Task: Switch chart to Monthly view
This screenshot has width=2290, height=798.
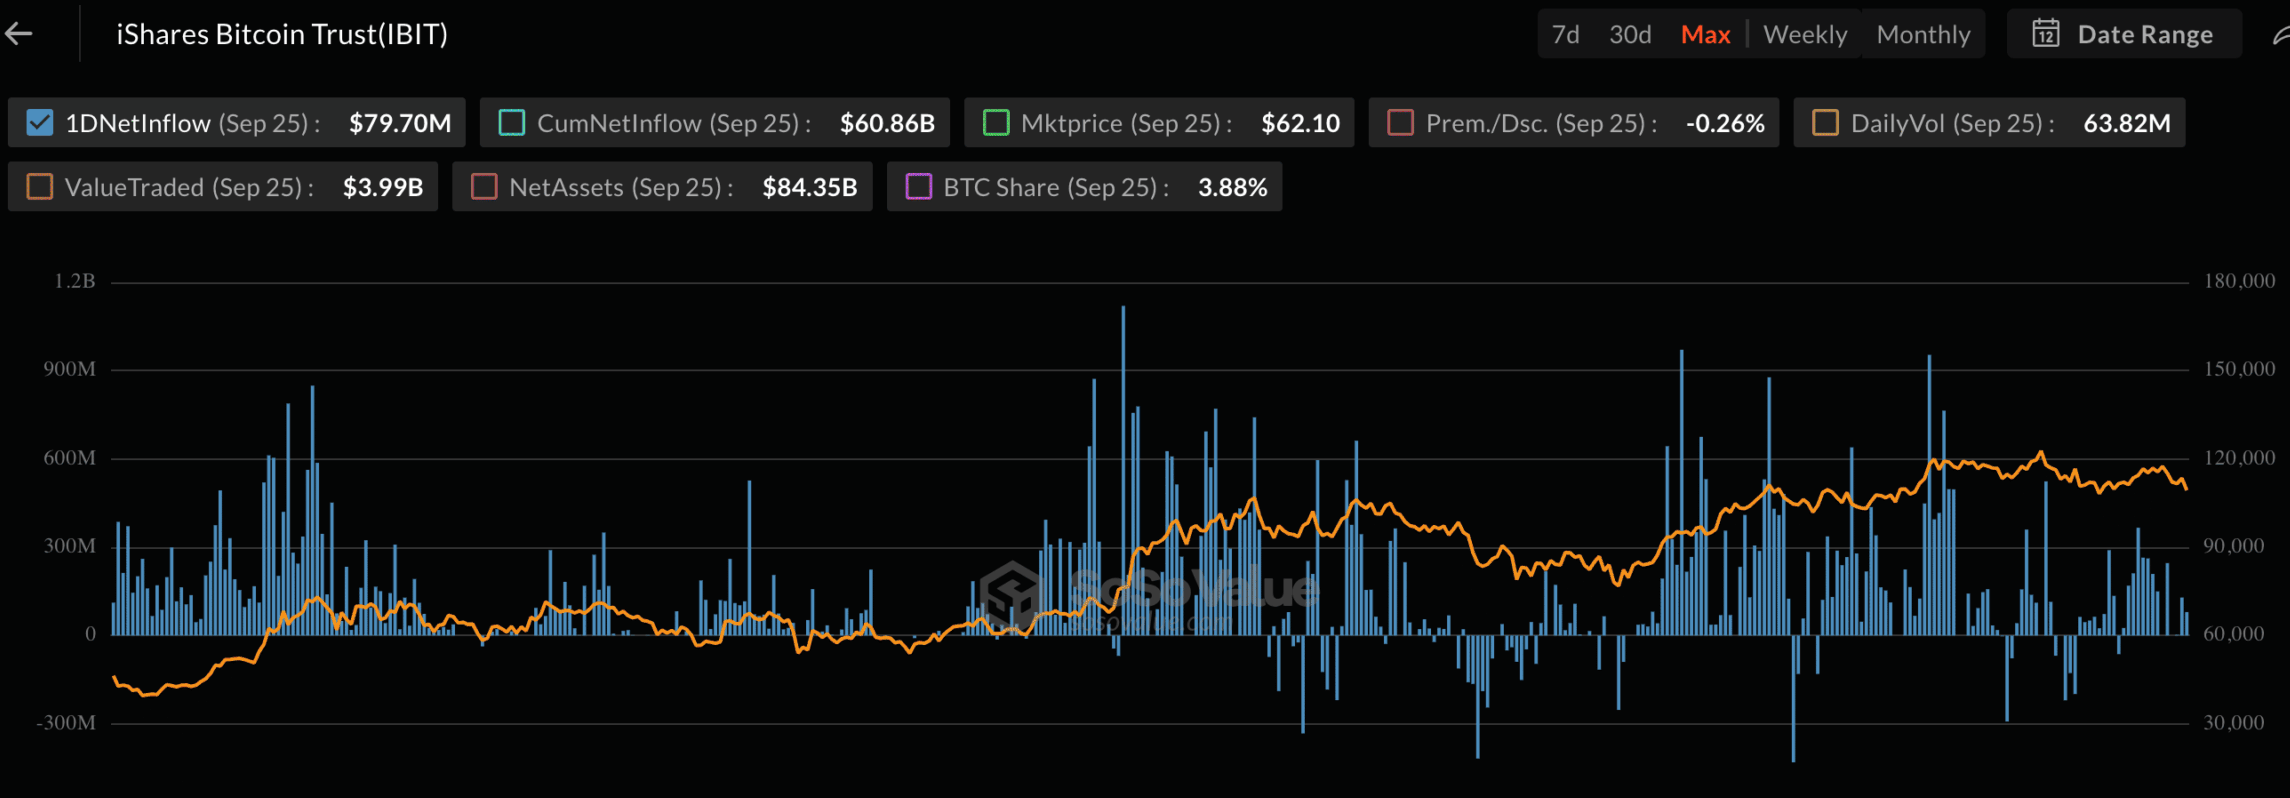Action: coord(1923,35)
